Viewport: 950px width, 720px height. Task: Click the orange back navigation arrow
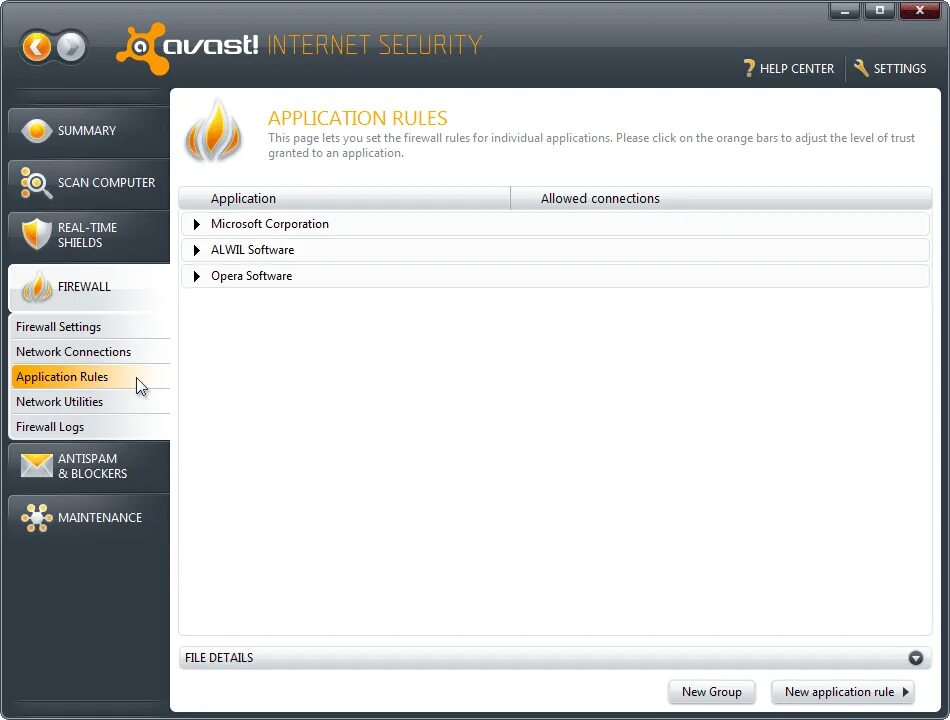tap(36, 47)
